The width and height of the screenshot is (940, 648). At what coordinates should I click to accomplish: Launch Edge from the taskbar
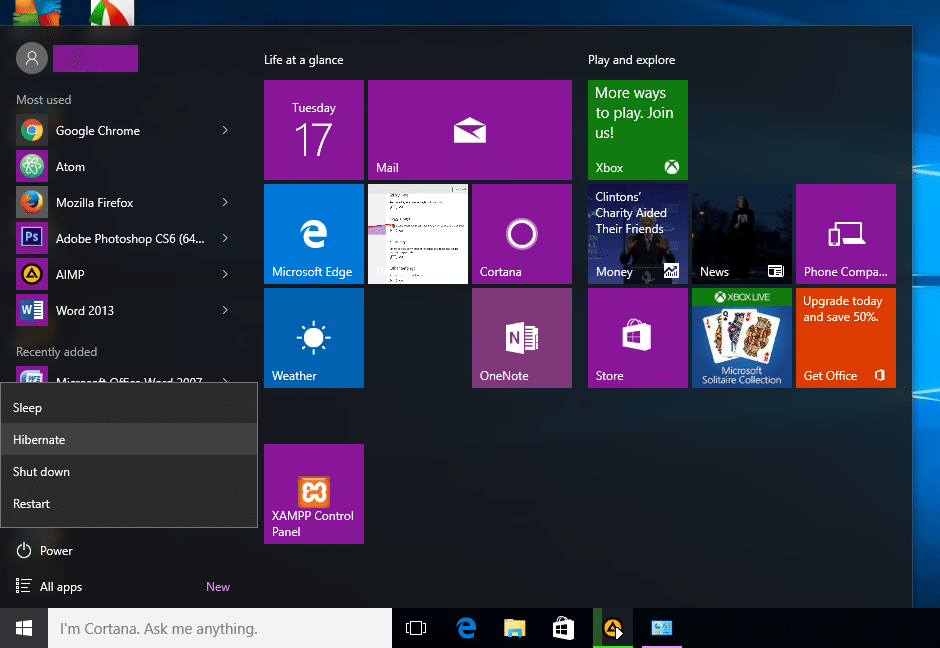pos(466,628)
